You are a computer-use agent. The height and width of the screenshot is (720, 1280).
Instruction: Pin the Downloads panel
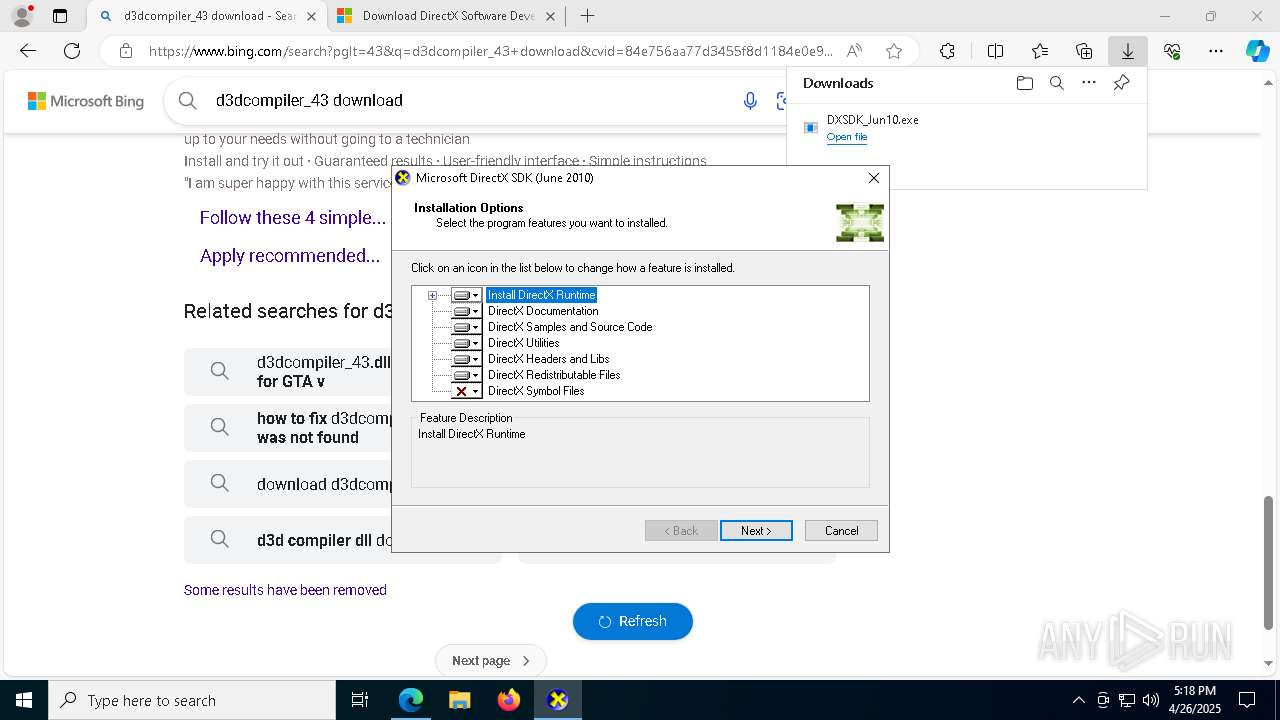tap(1121, 83)
